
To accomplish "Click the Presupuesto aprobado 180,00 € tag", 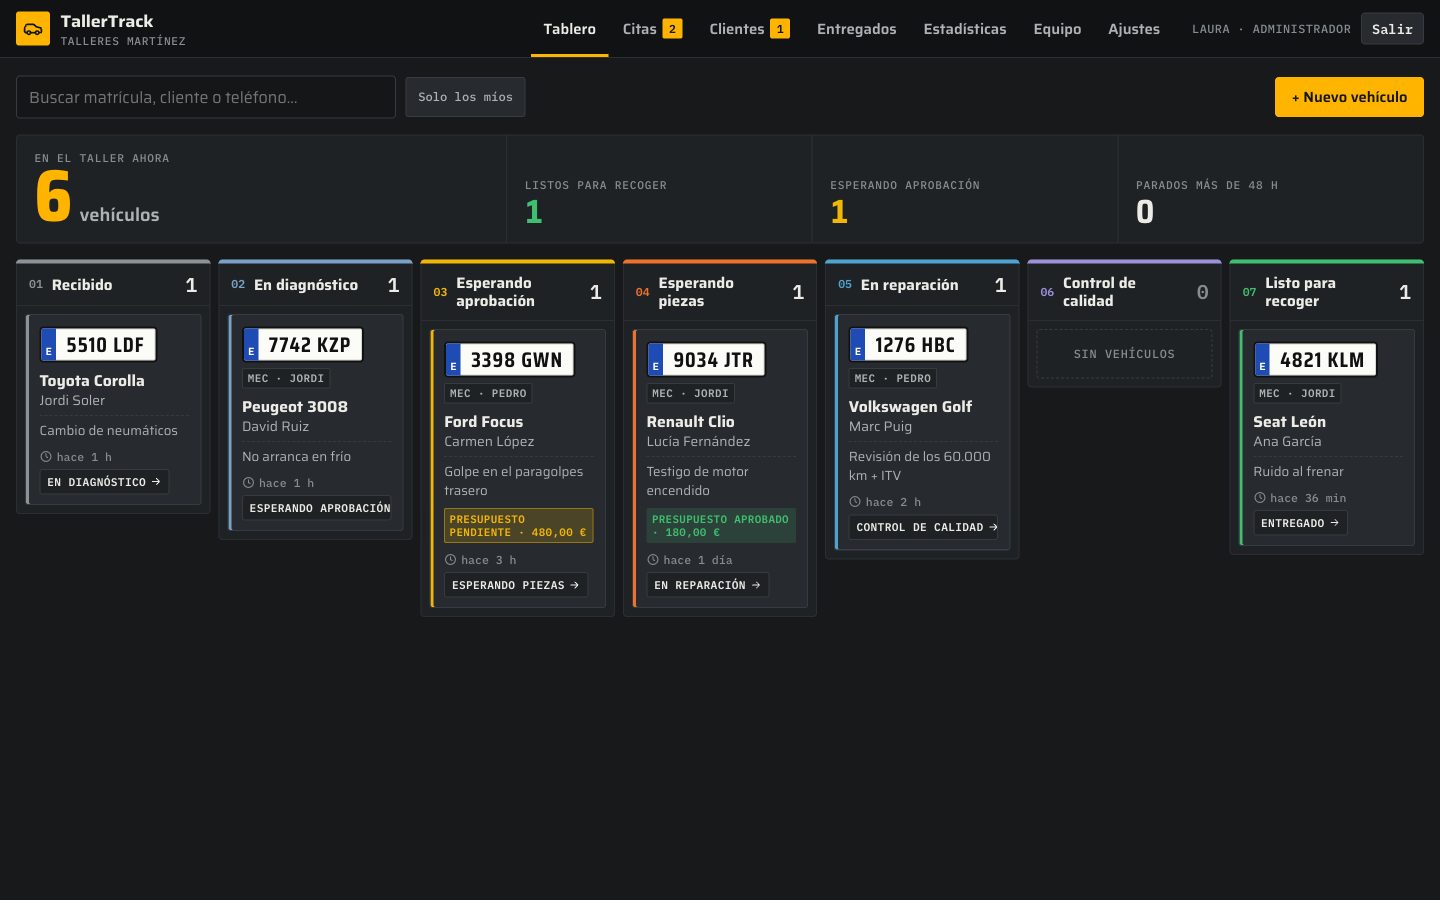I will pyautogui.click(x=721, y=526).
